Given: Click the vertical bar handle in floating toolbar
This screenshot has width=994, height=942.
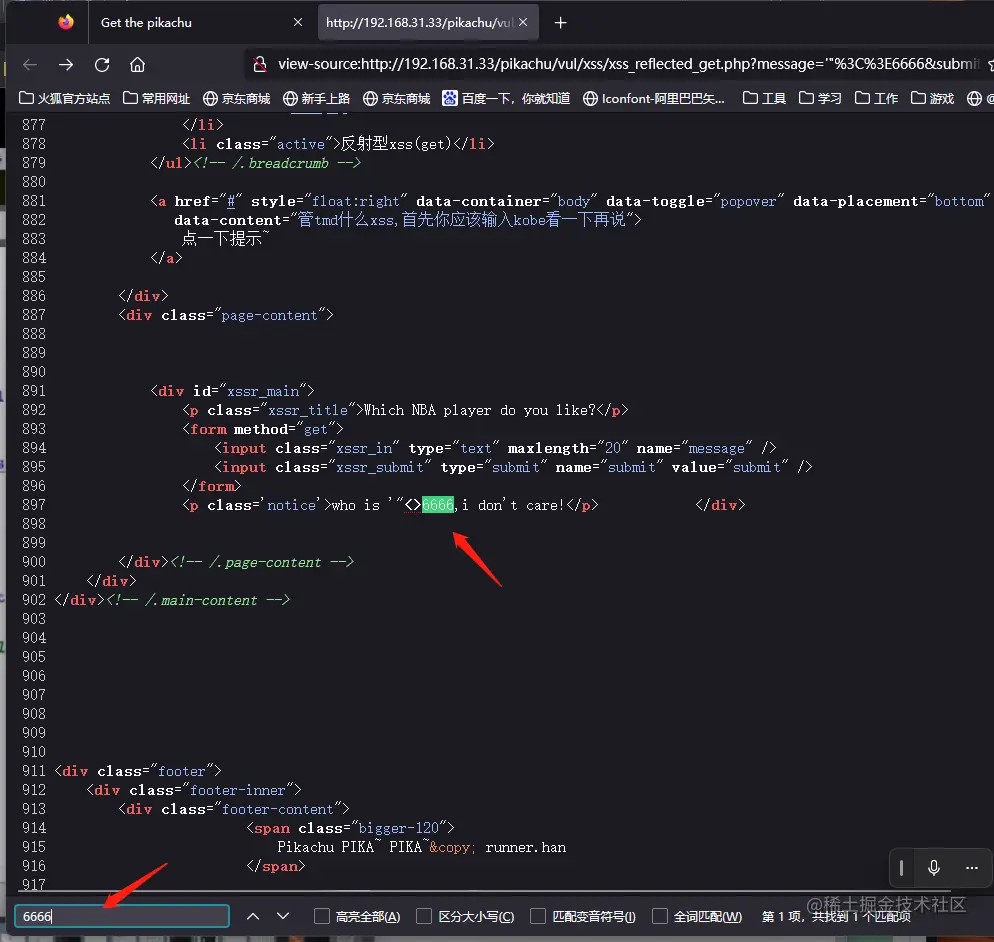Looking at the screenshot, I should pyautogui.click(x=901, y=868).
